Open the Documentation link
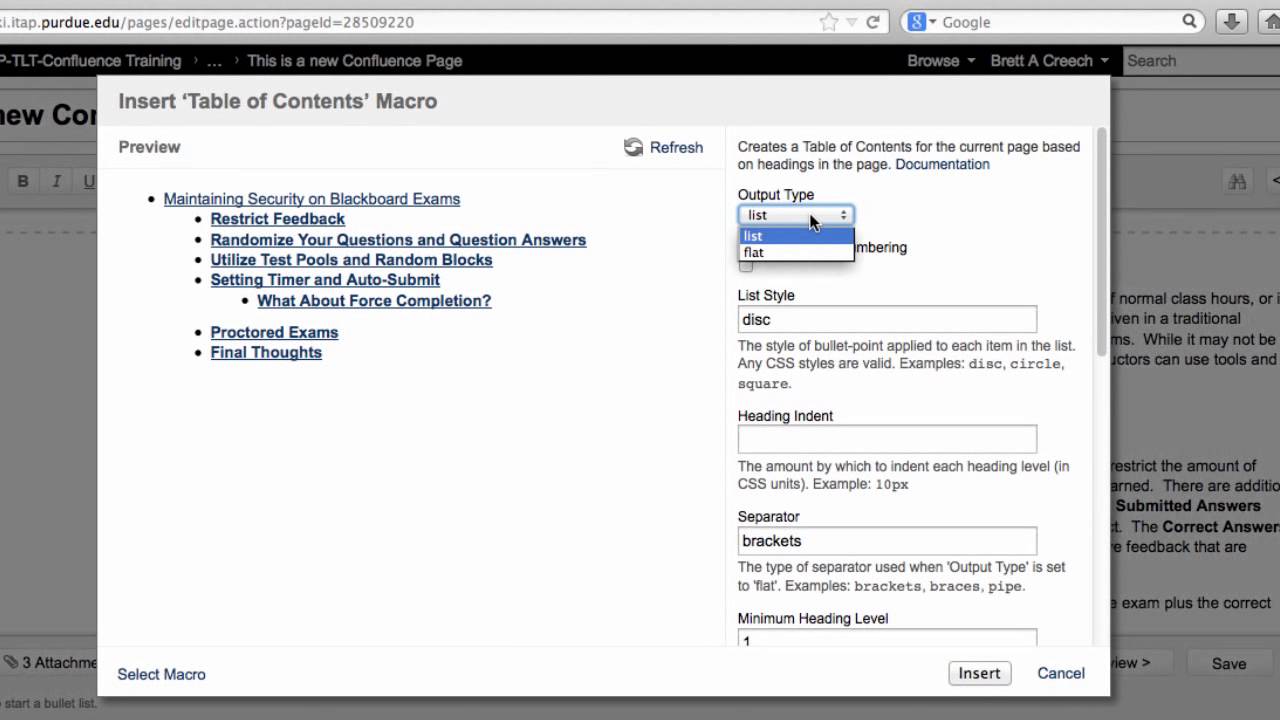This screenshot has height=720, width=1280. (x=942, y=164)
